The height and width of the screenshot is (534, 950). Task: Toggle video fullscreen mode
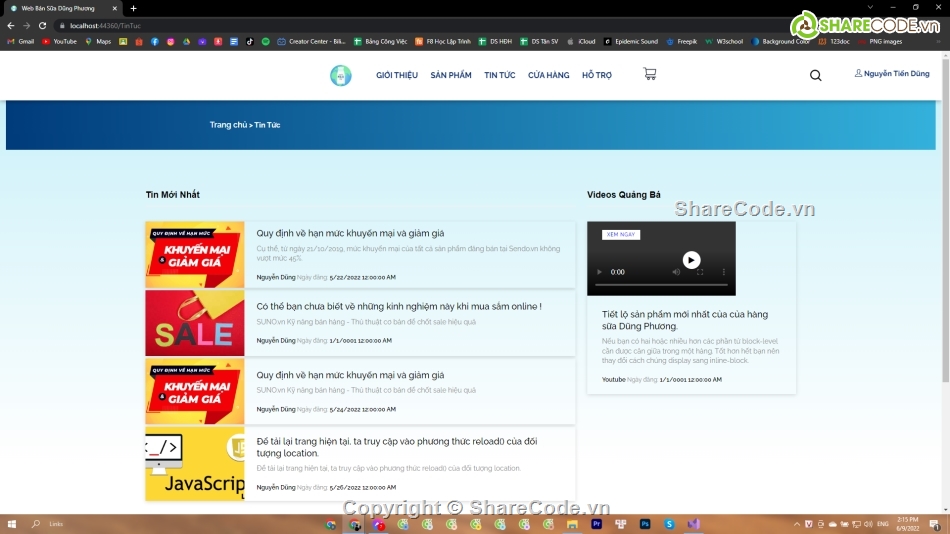(700, 272)
